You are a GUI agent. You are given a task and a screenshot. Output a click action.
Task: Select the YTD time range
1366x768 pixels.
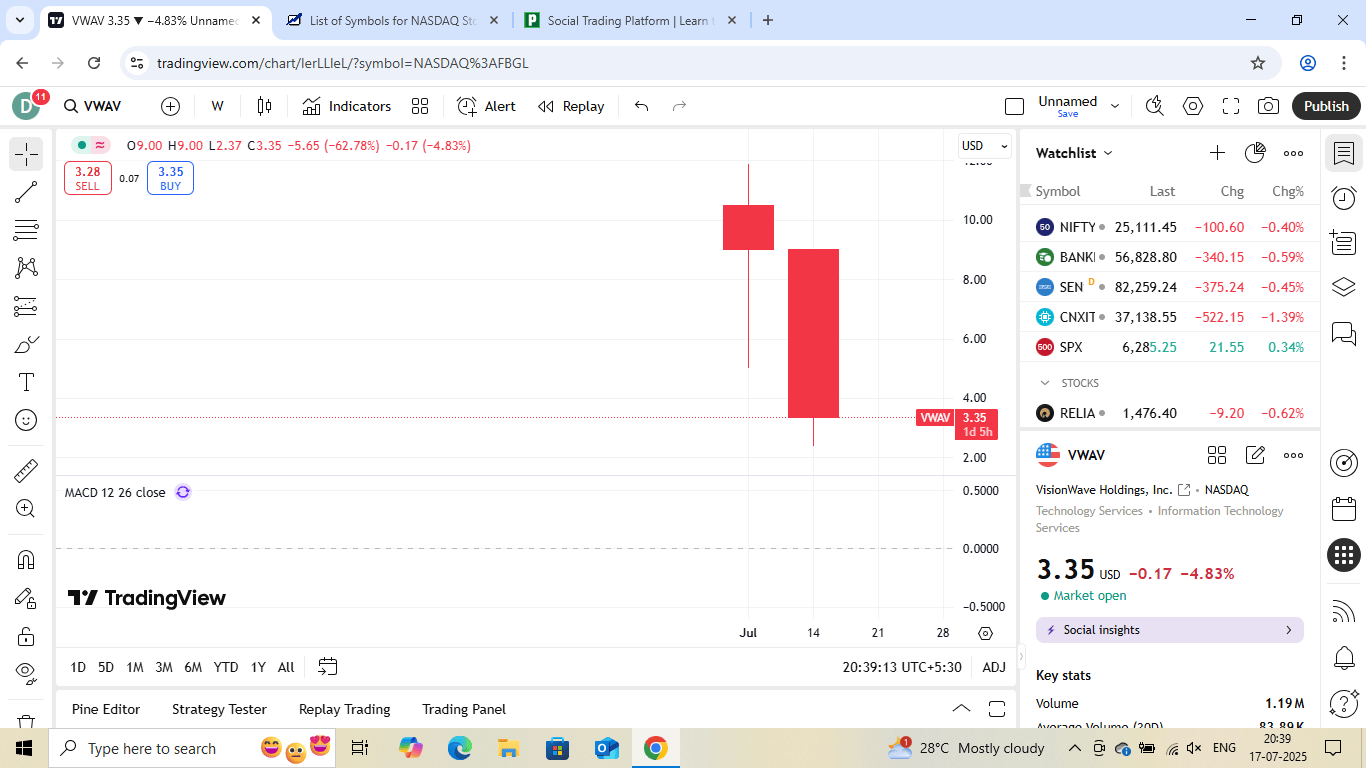click(x=226, y=667)
